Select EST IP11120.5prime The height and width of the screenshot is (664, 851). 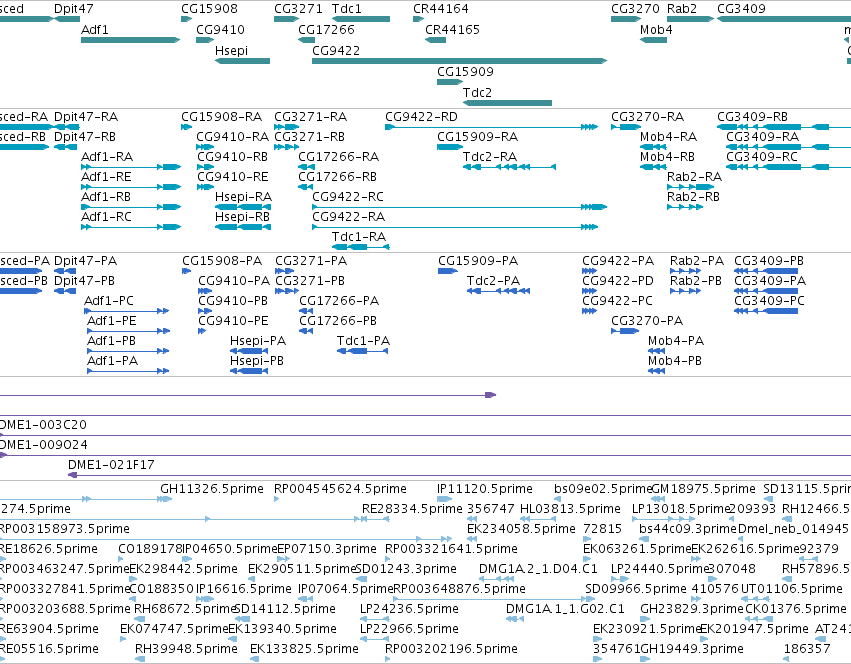click(x=485, y=489)
